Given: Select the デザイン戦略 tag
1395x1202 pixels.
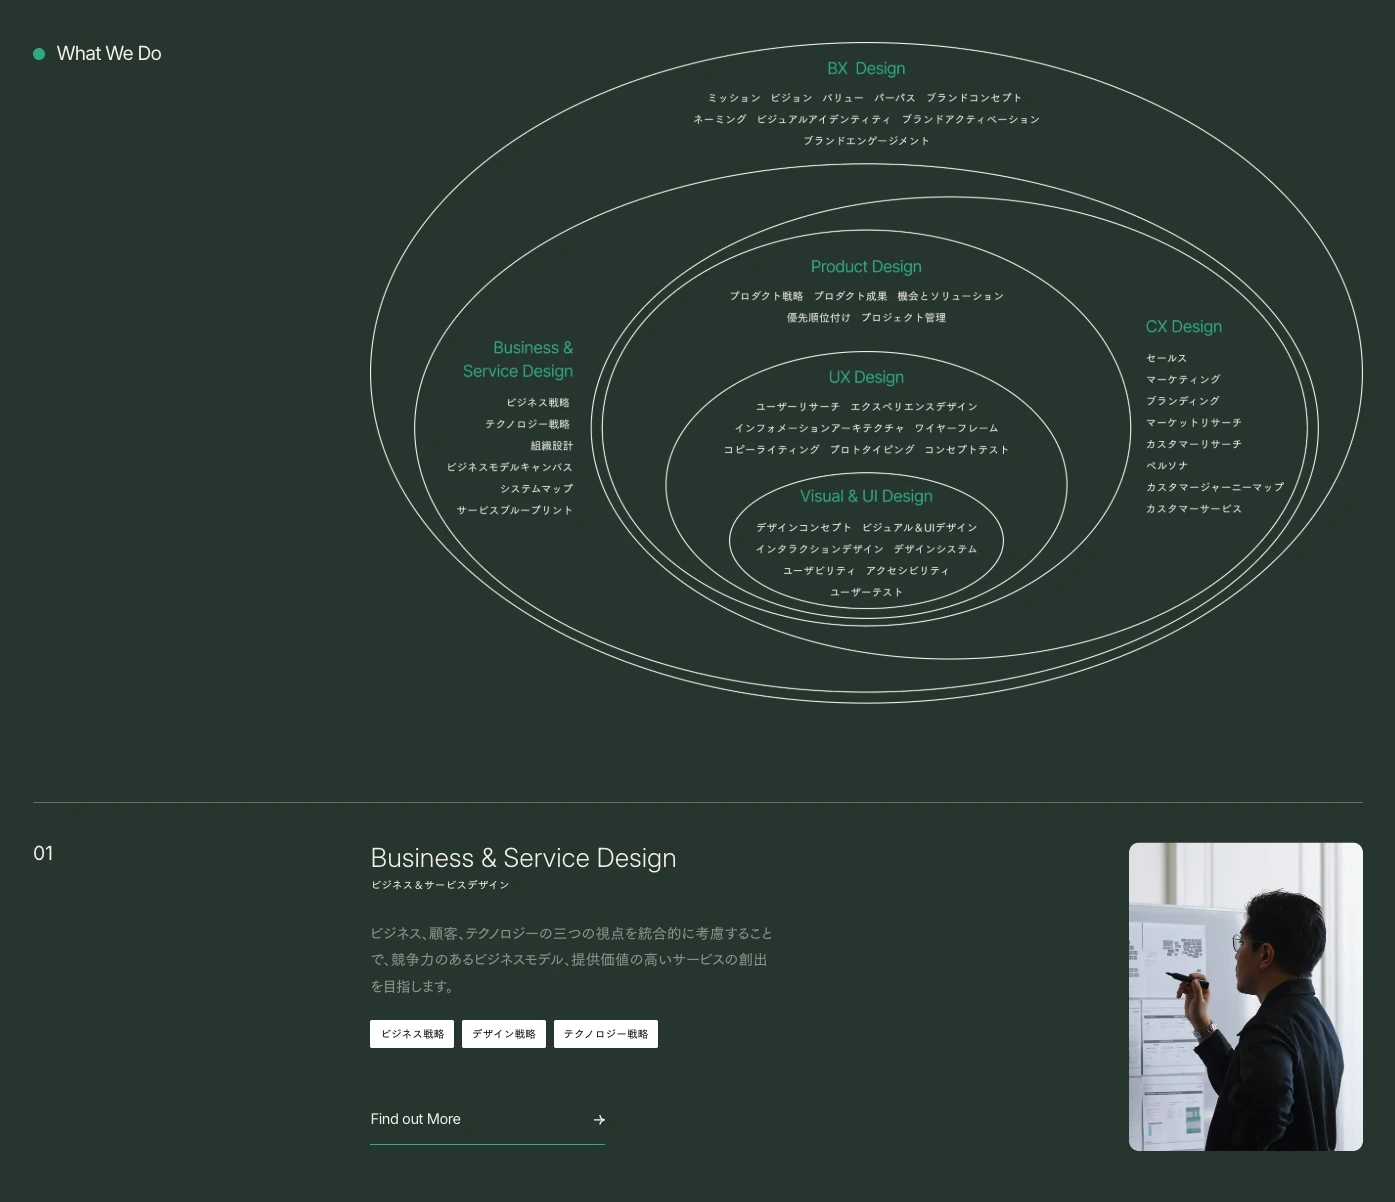Looking at the screenshot, I should pos(504,1034).
